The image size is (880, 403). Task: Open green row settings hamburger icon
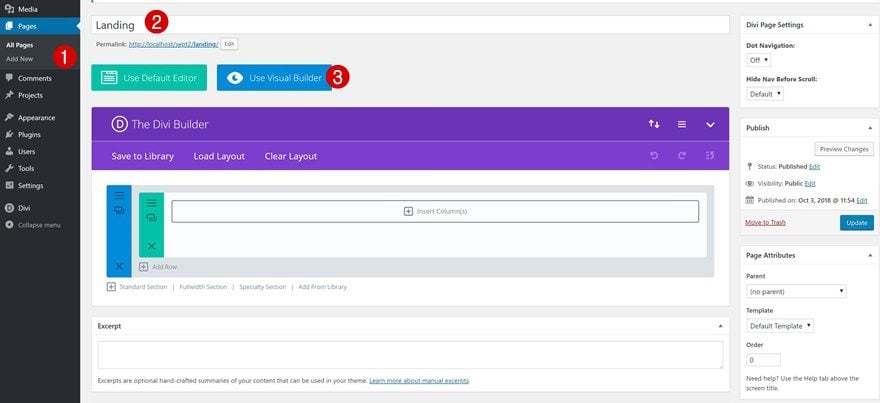[152, 203]
